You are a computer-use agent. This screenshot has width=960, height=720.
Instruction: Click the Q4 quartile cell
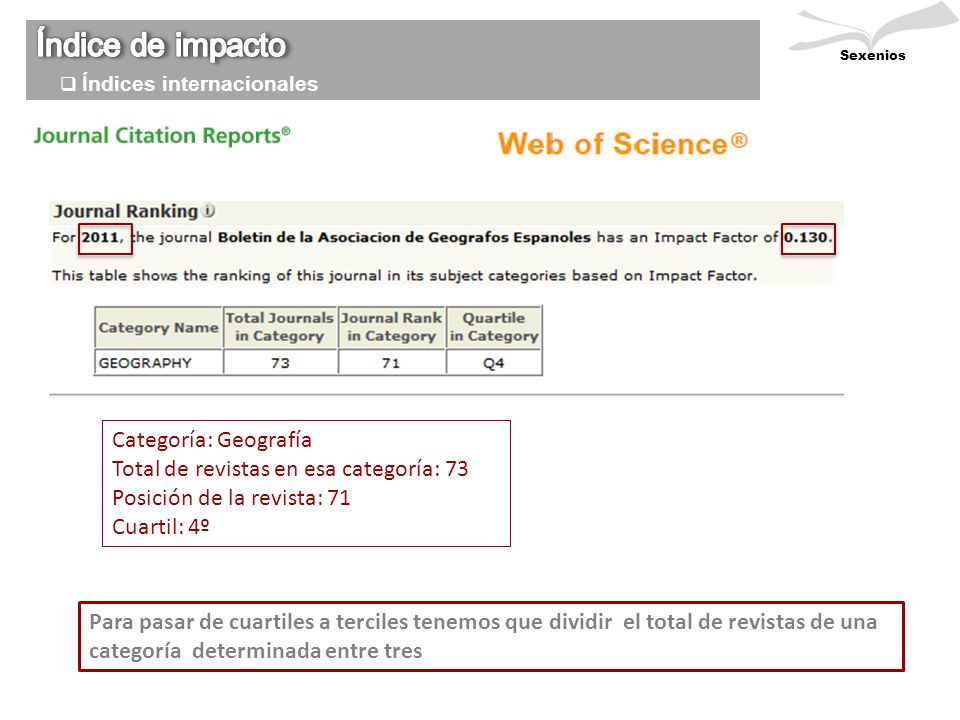(x=494, y=363)
